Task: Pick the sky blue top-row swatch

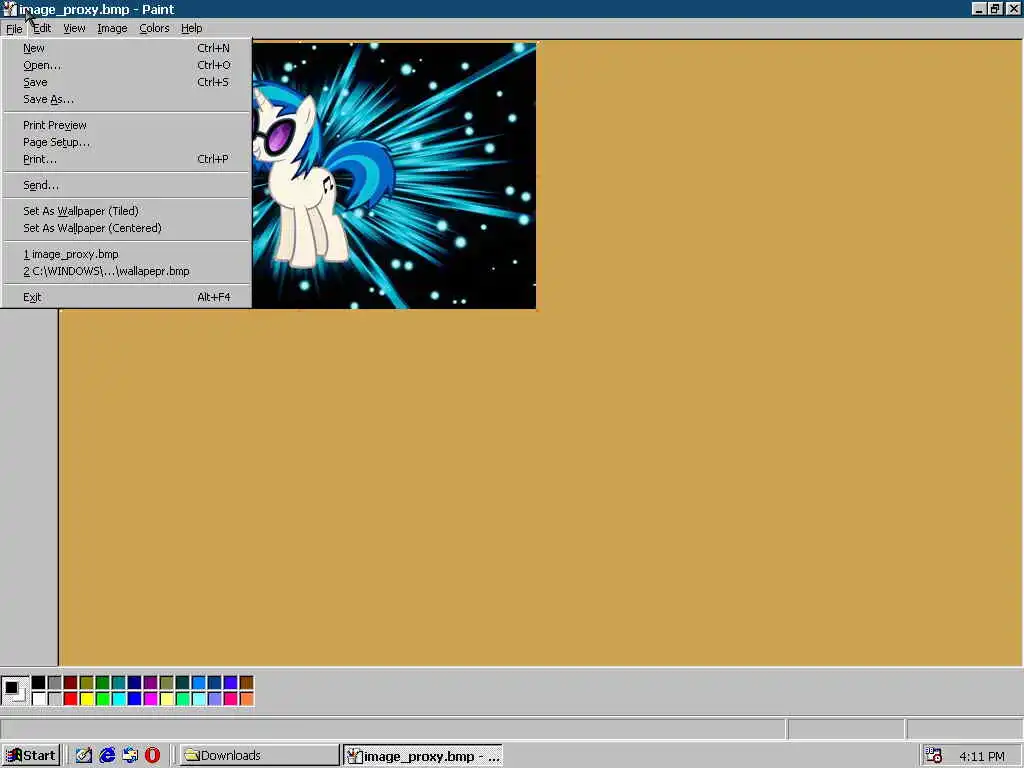Action: coord(199,683)
